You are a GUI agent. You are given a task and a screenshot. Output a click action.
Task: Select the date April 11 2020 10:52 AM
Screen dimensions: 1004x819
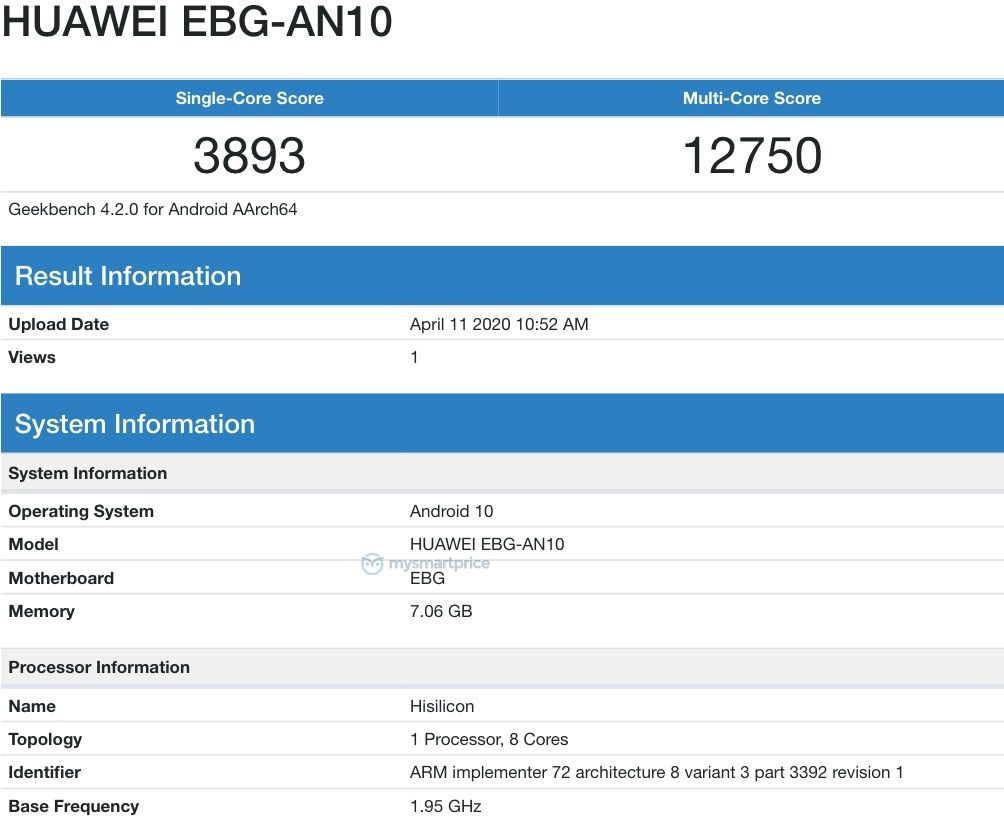(499, 324)
